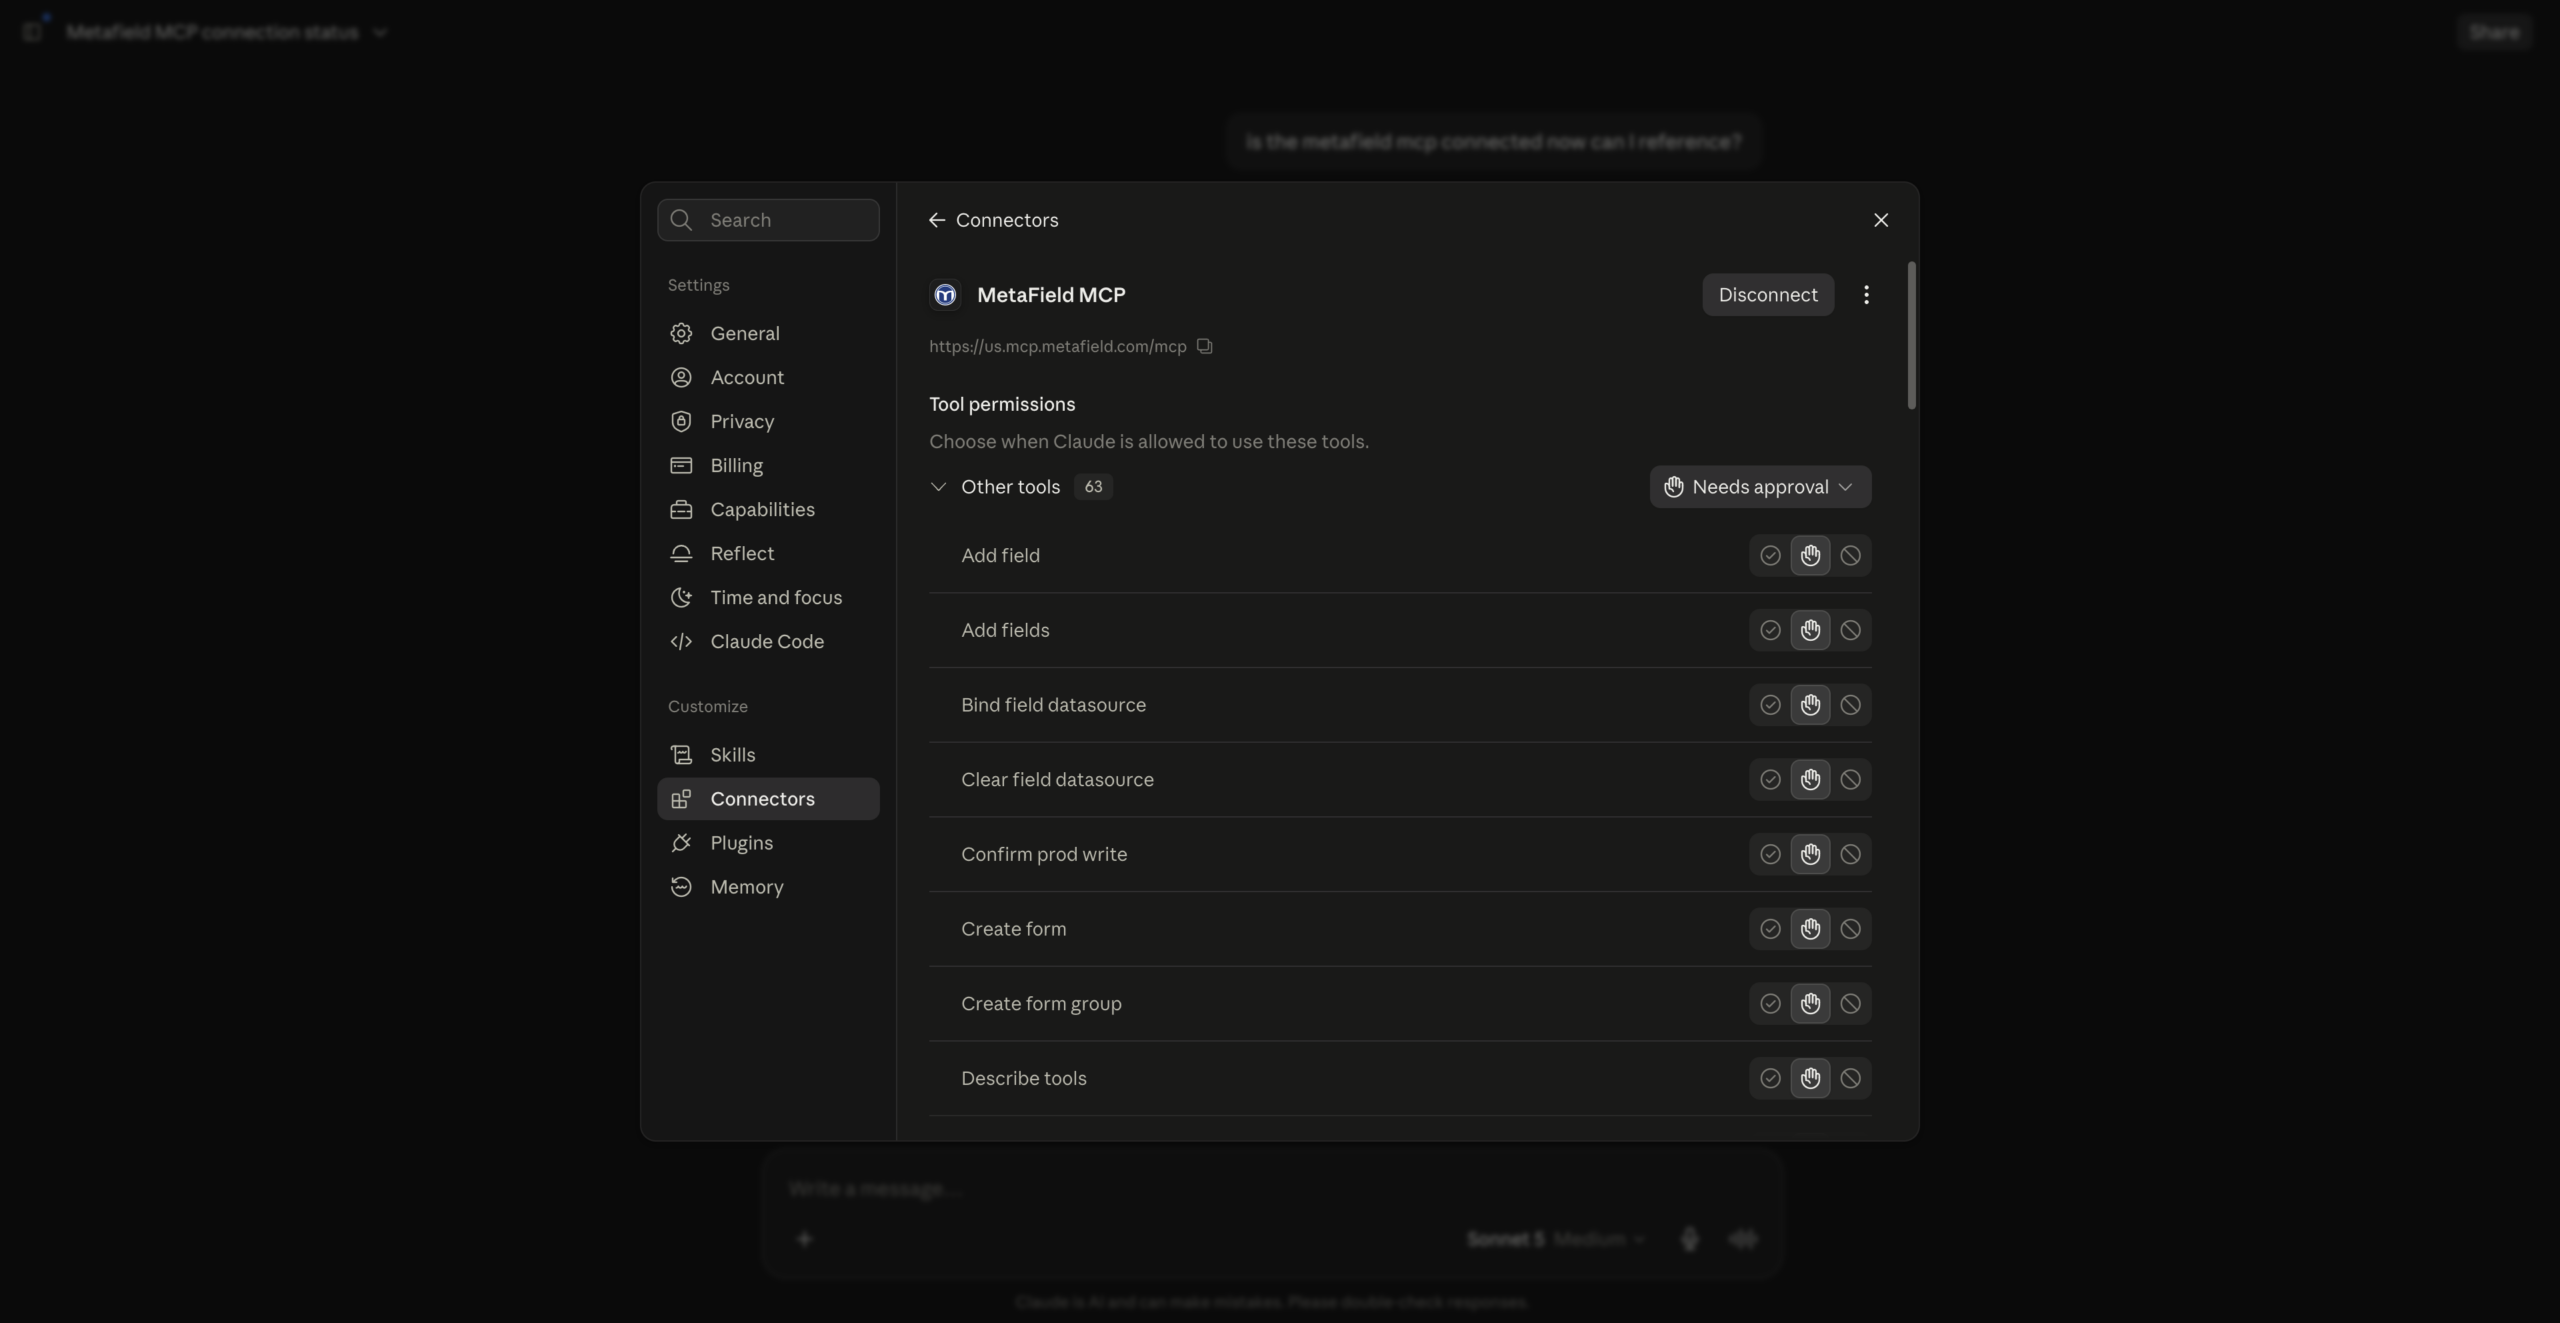Image resolution: width=2560 pixels, height=1323 pixels.
Task: Always allow Bind field datasource
Action: (1770, 705)
